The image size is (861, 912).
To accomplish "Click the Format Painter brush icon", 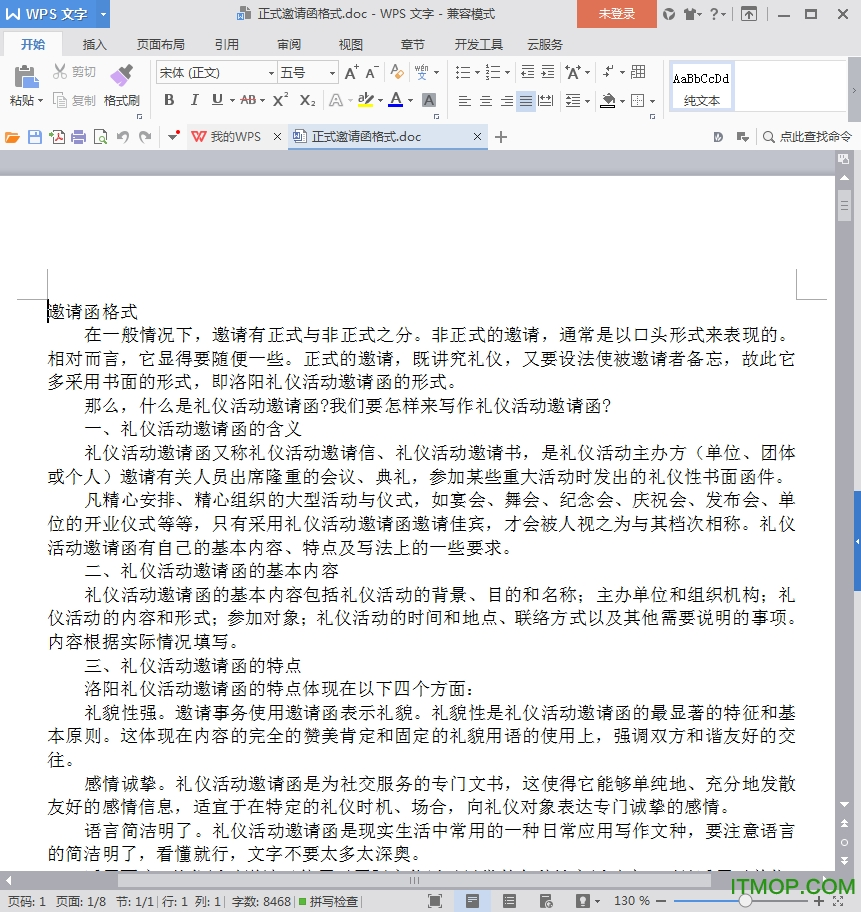I will (x=121, y=76).
